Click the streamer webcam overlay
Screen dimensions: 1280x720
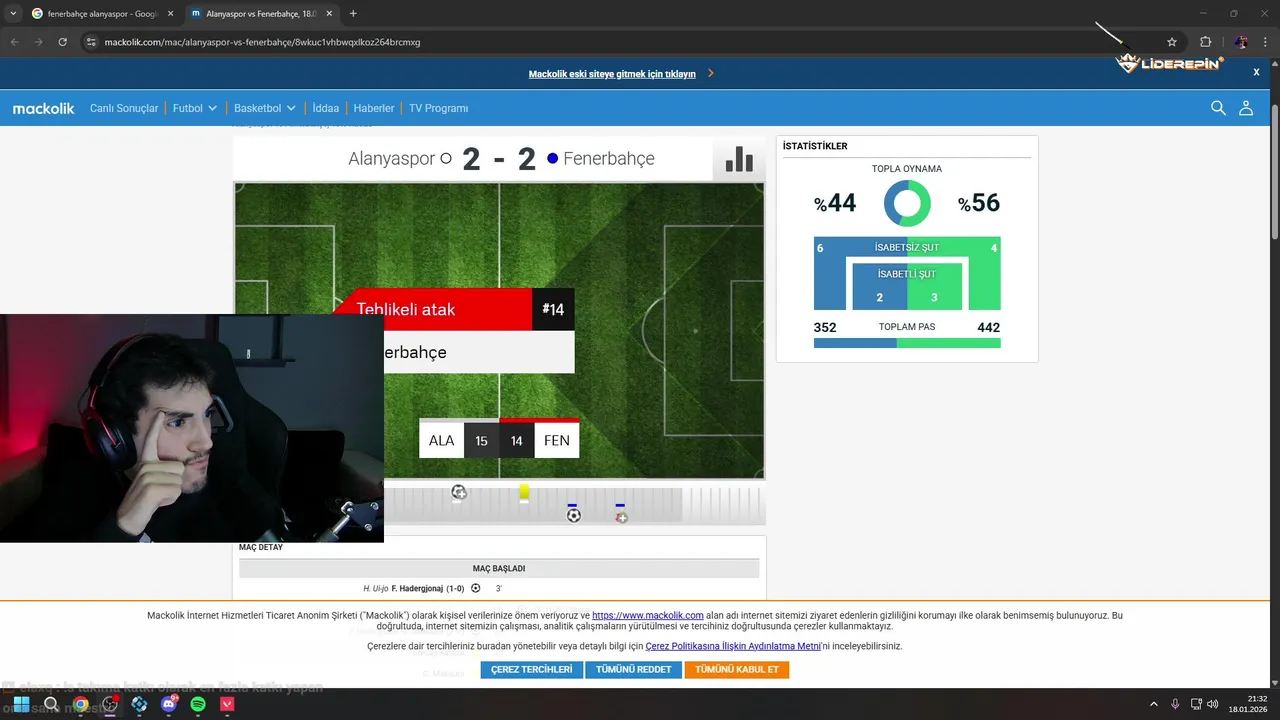(191, 428)
